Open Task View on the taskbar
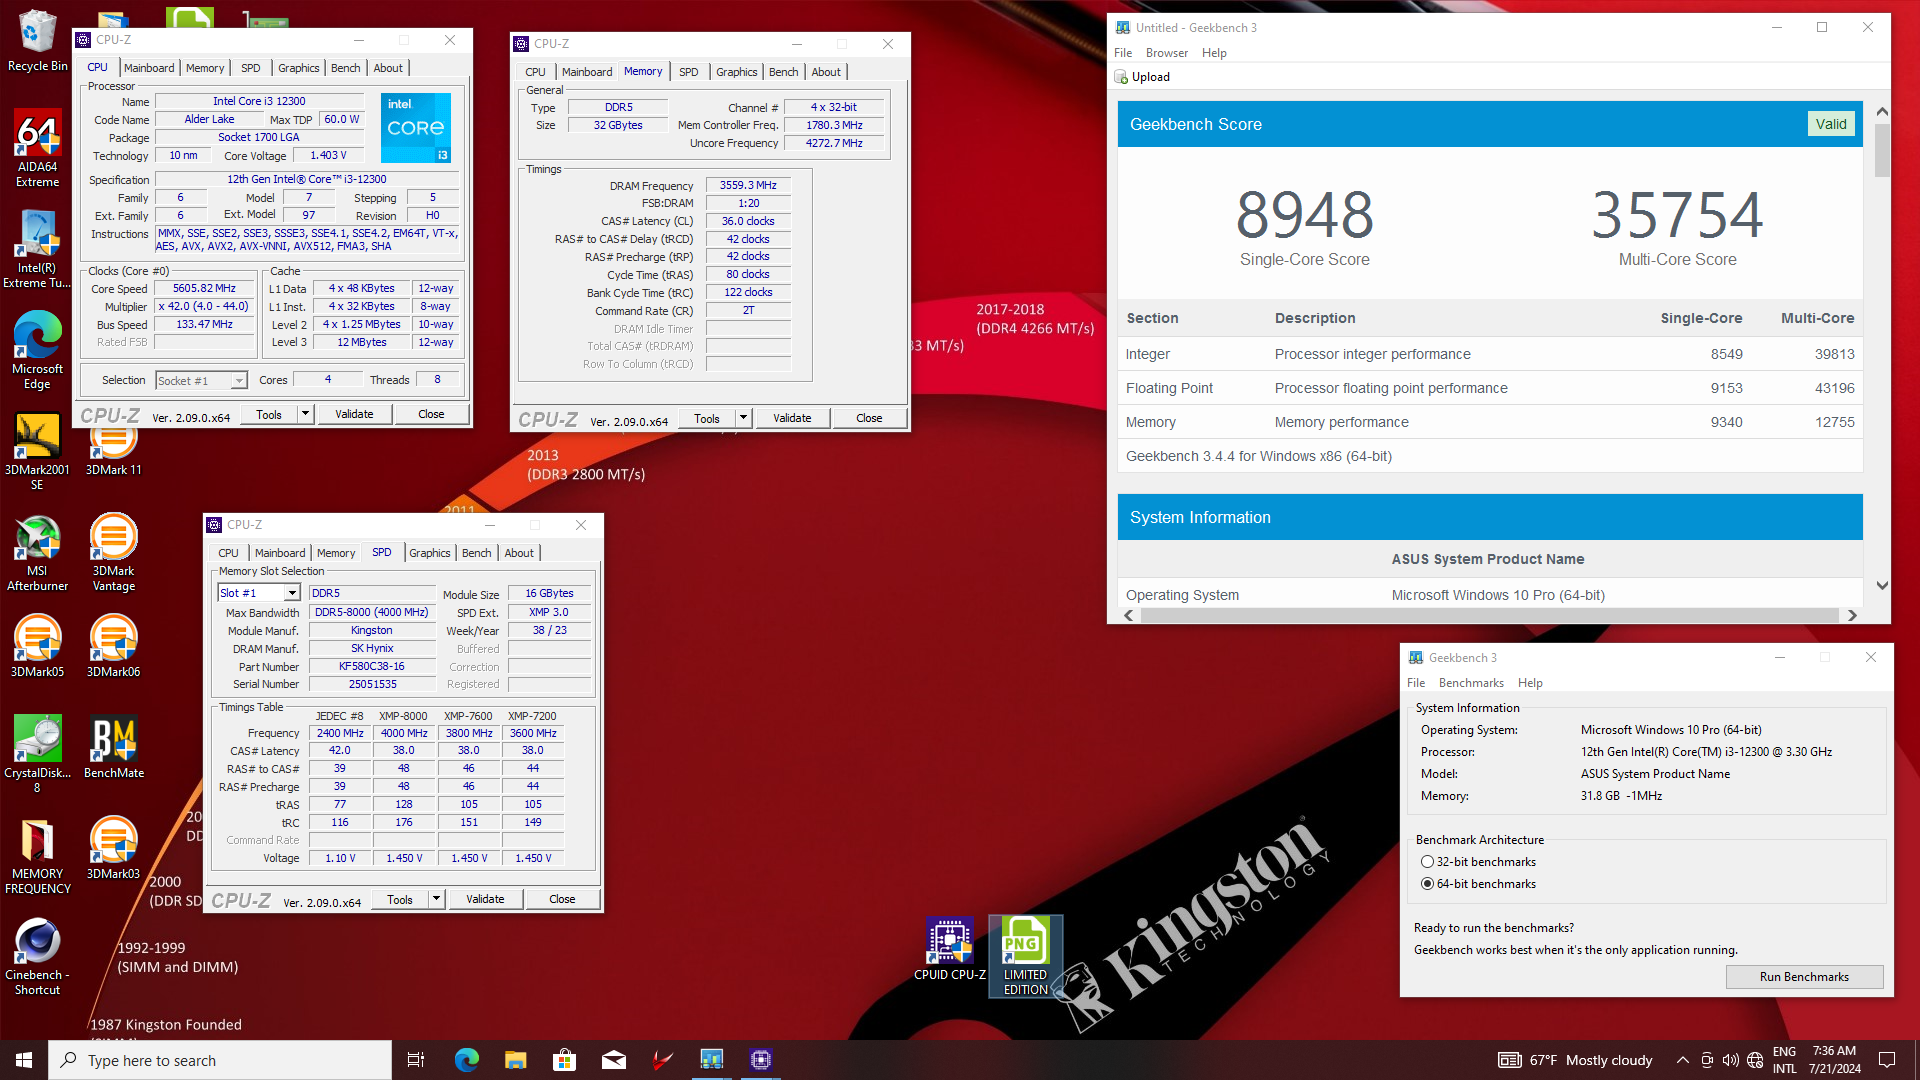The height and width of the screenshot is (1080, 1920). (416, 1060)
